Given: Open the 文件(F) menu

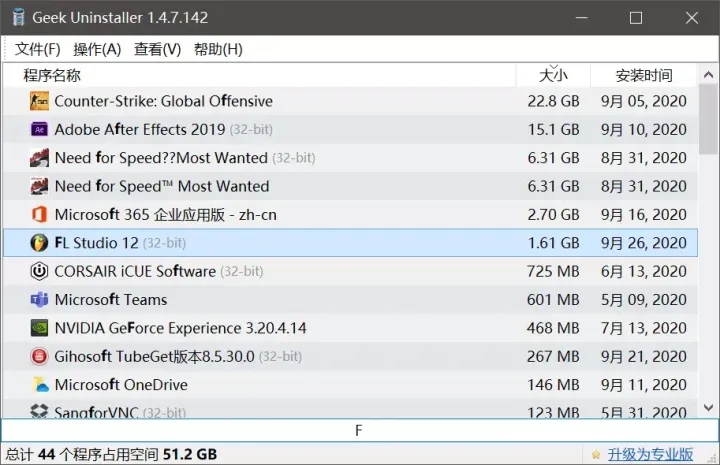Looking at the screenshot, I should pos(38,49).
